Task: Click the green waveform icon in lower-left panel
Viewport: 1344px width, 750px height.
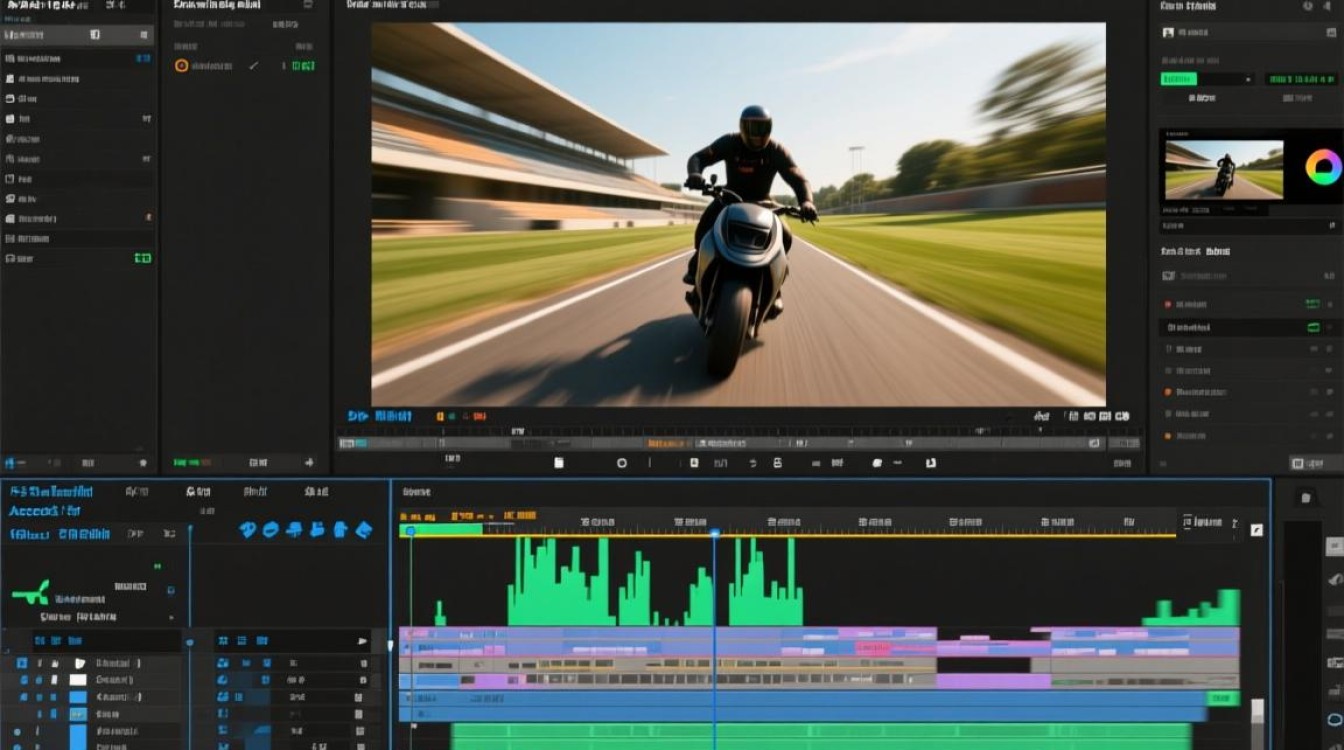Action: click(30, 593)
